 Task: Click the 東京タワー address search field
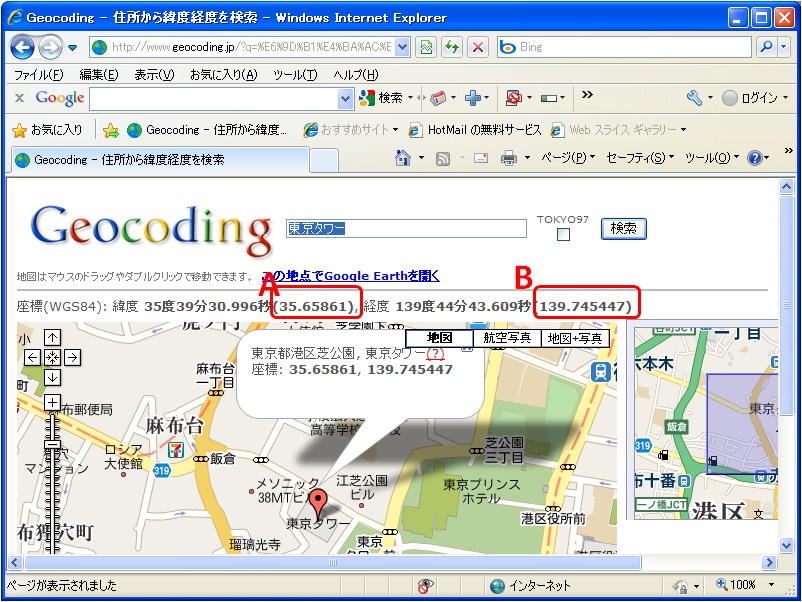tap(406, 228)
